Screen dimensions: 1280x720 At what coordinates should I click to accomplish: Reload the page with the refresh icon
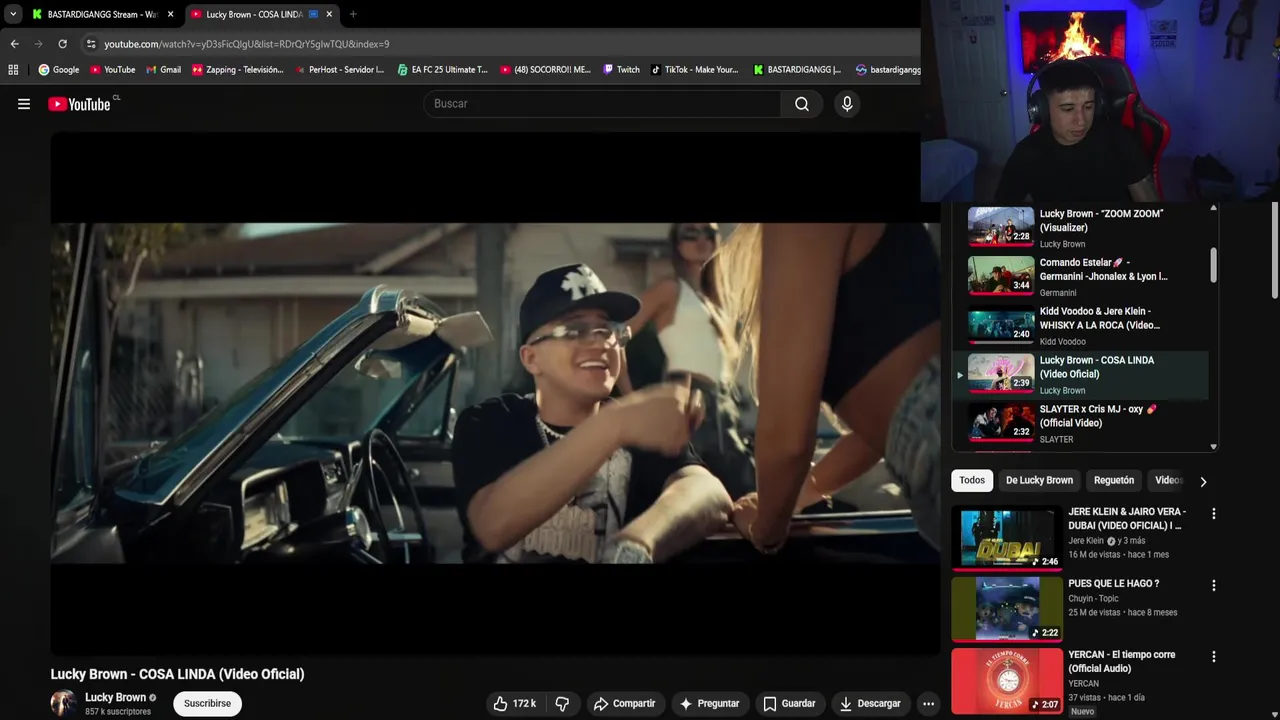[62, 44]
